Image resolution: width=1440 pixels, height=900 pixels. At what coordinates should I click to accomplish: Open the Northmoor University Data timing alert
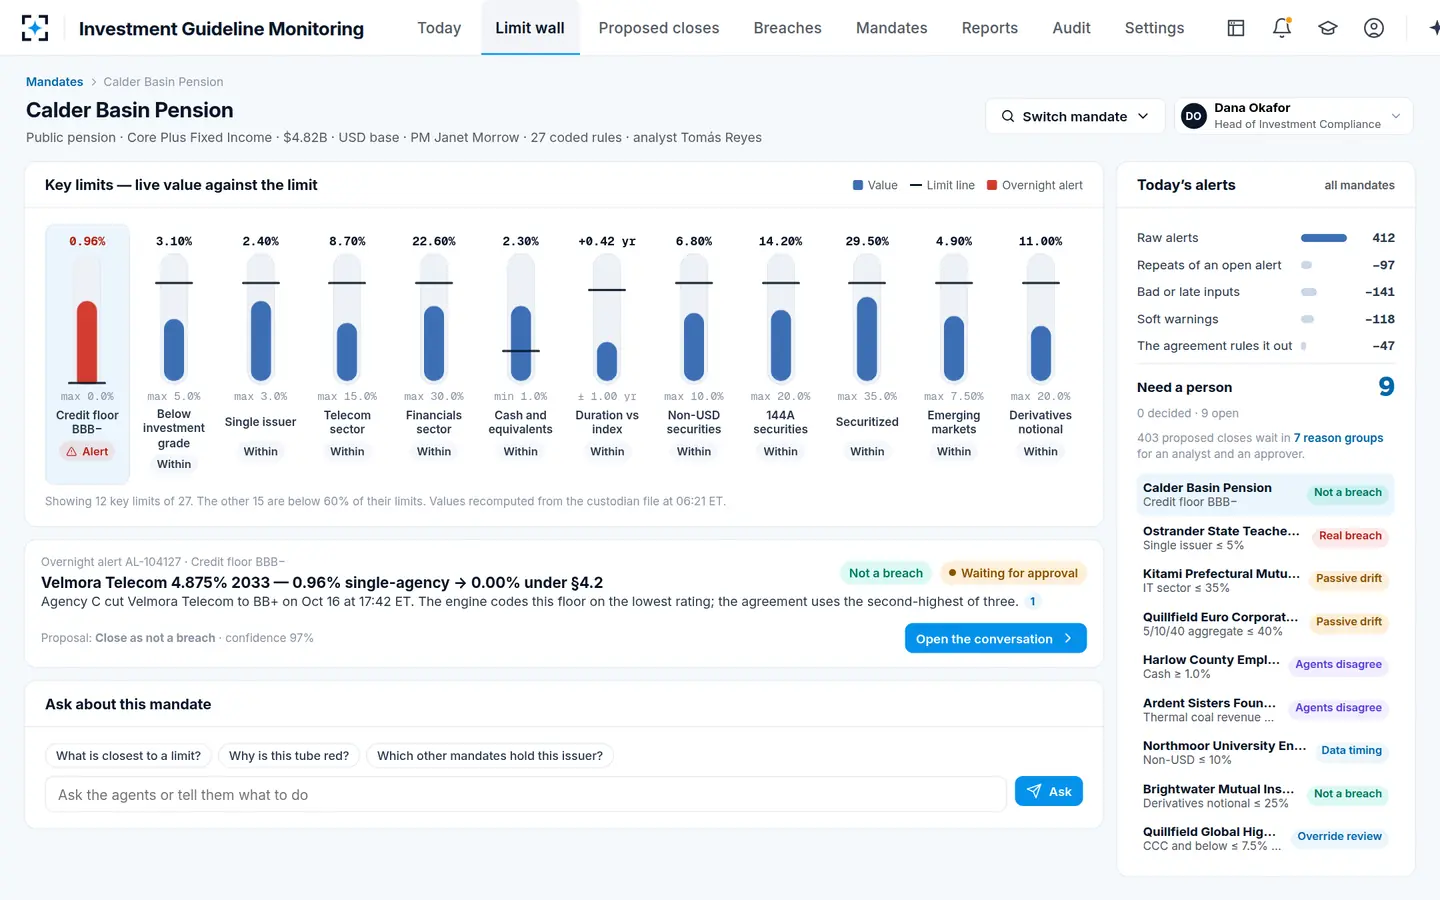click(x=1265, y=753)
